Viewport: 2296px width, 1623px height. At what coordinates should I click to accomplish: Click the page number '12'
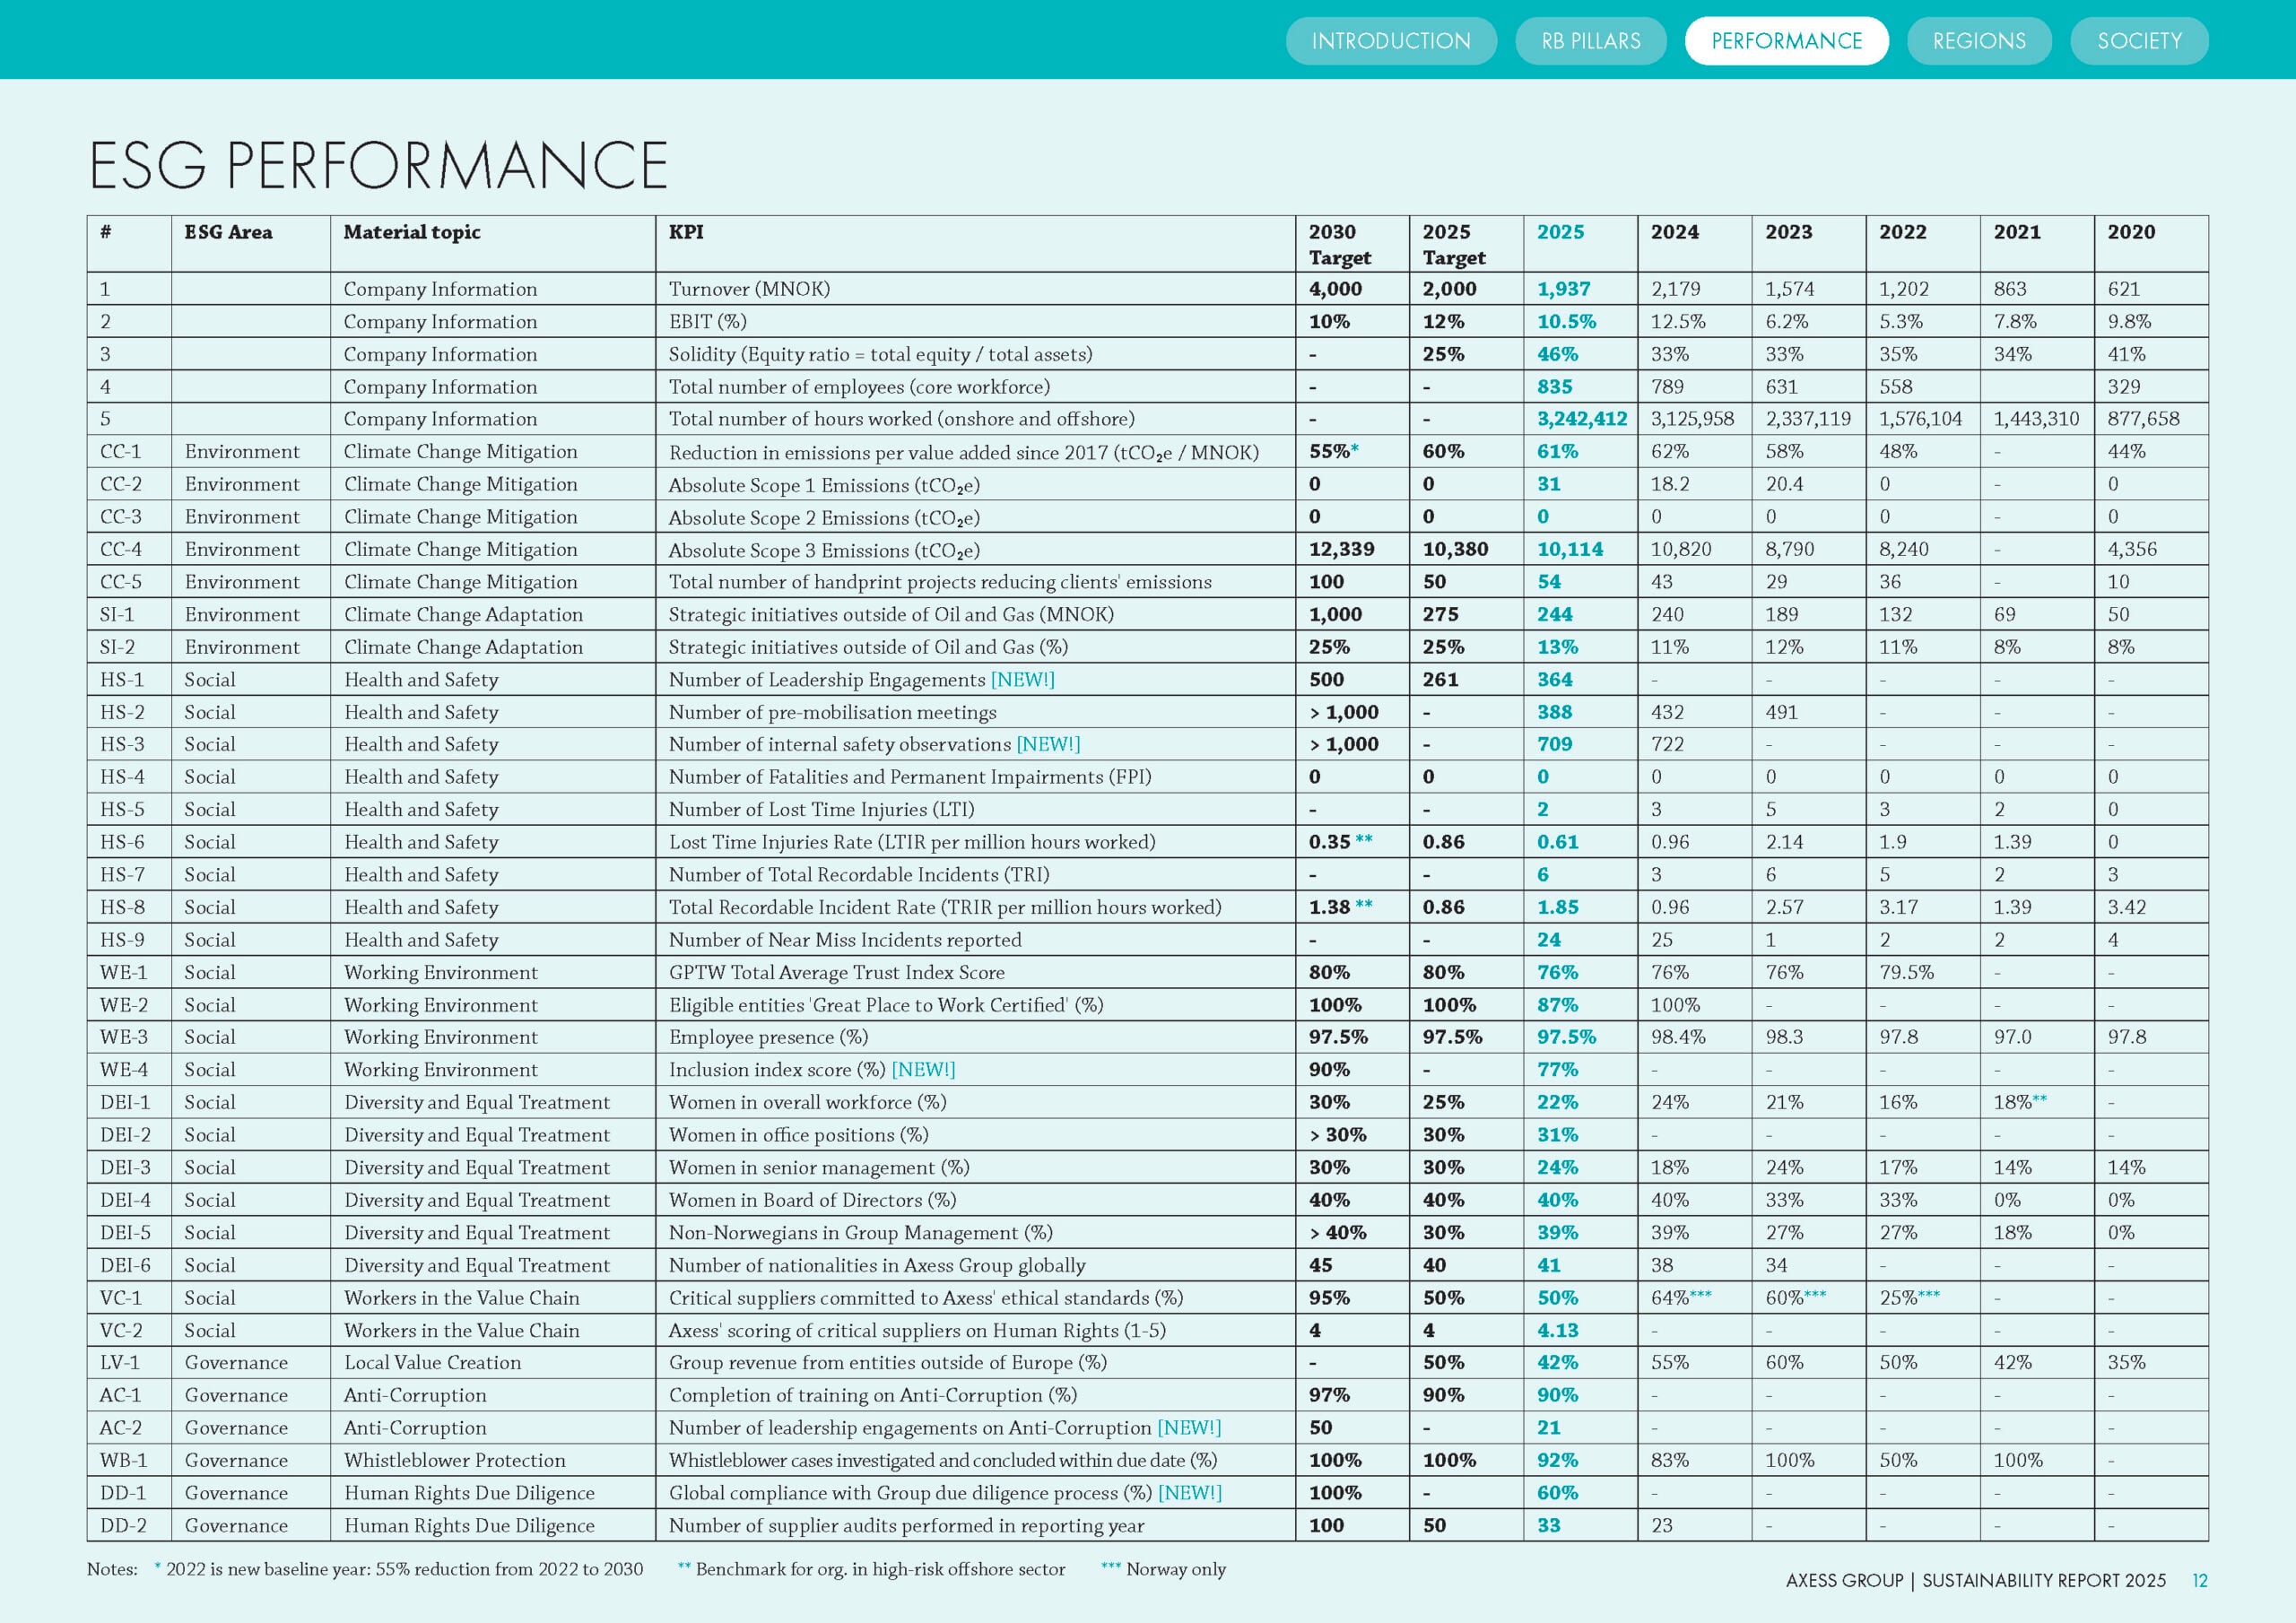pos(2200,1581)
